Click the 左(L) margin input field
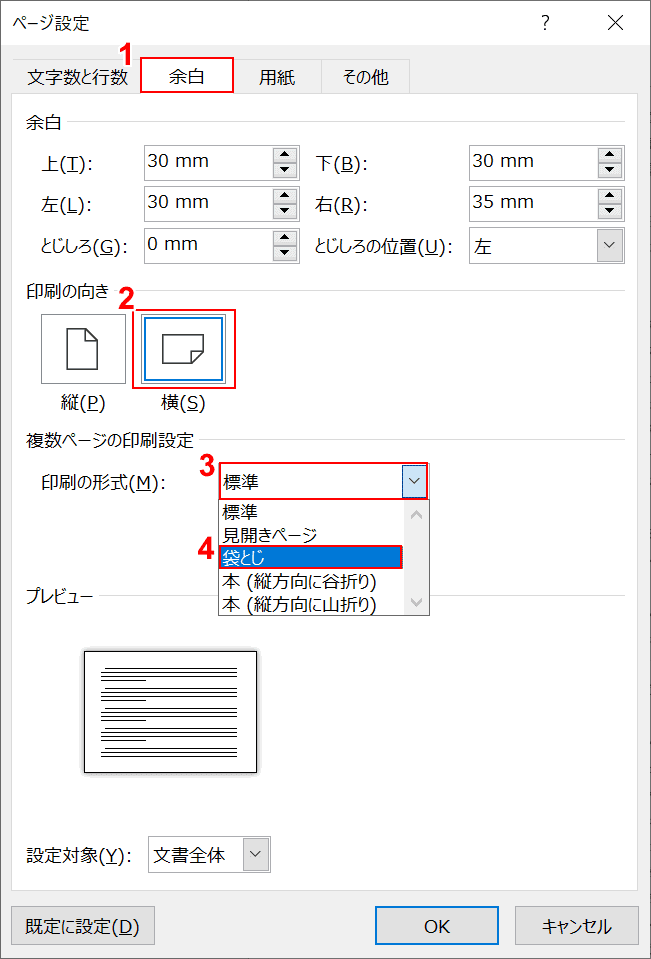This screenshot has width=651, height=959. coord(207,204)
